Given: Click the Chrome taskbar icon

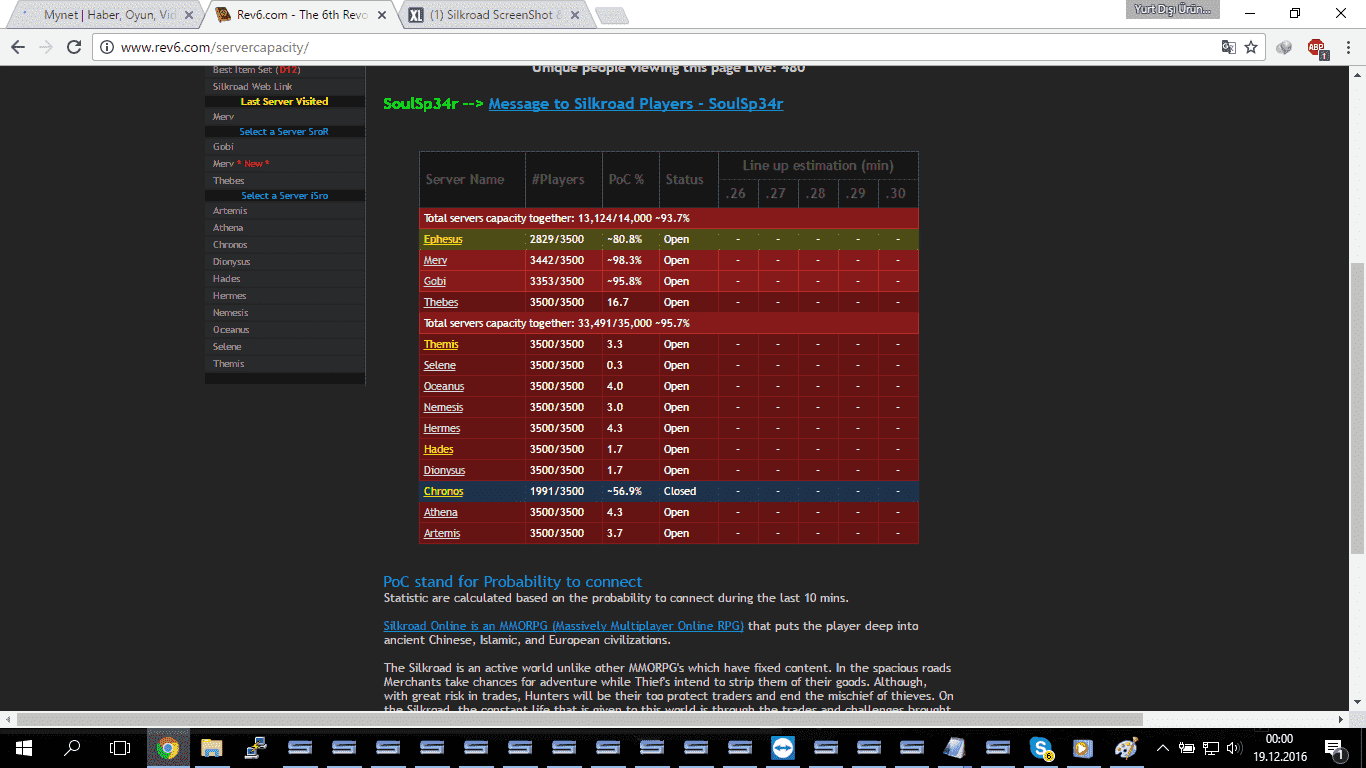Looking at the screenshot, I should pos(168,748).
